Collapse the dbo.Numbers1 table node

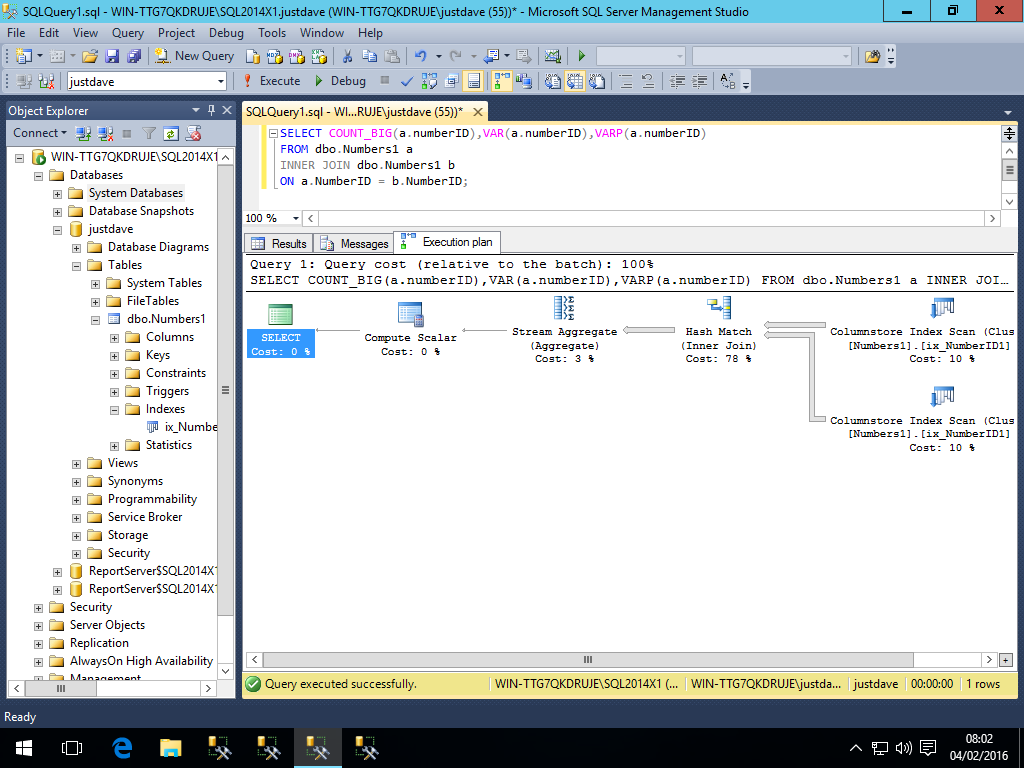click(x=96, y=319)
